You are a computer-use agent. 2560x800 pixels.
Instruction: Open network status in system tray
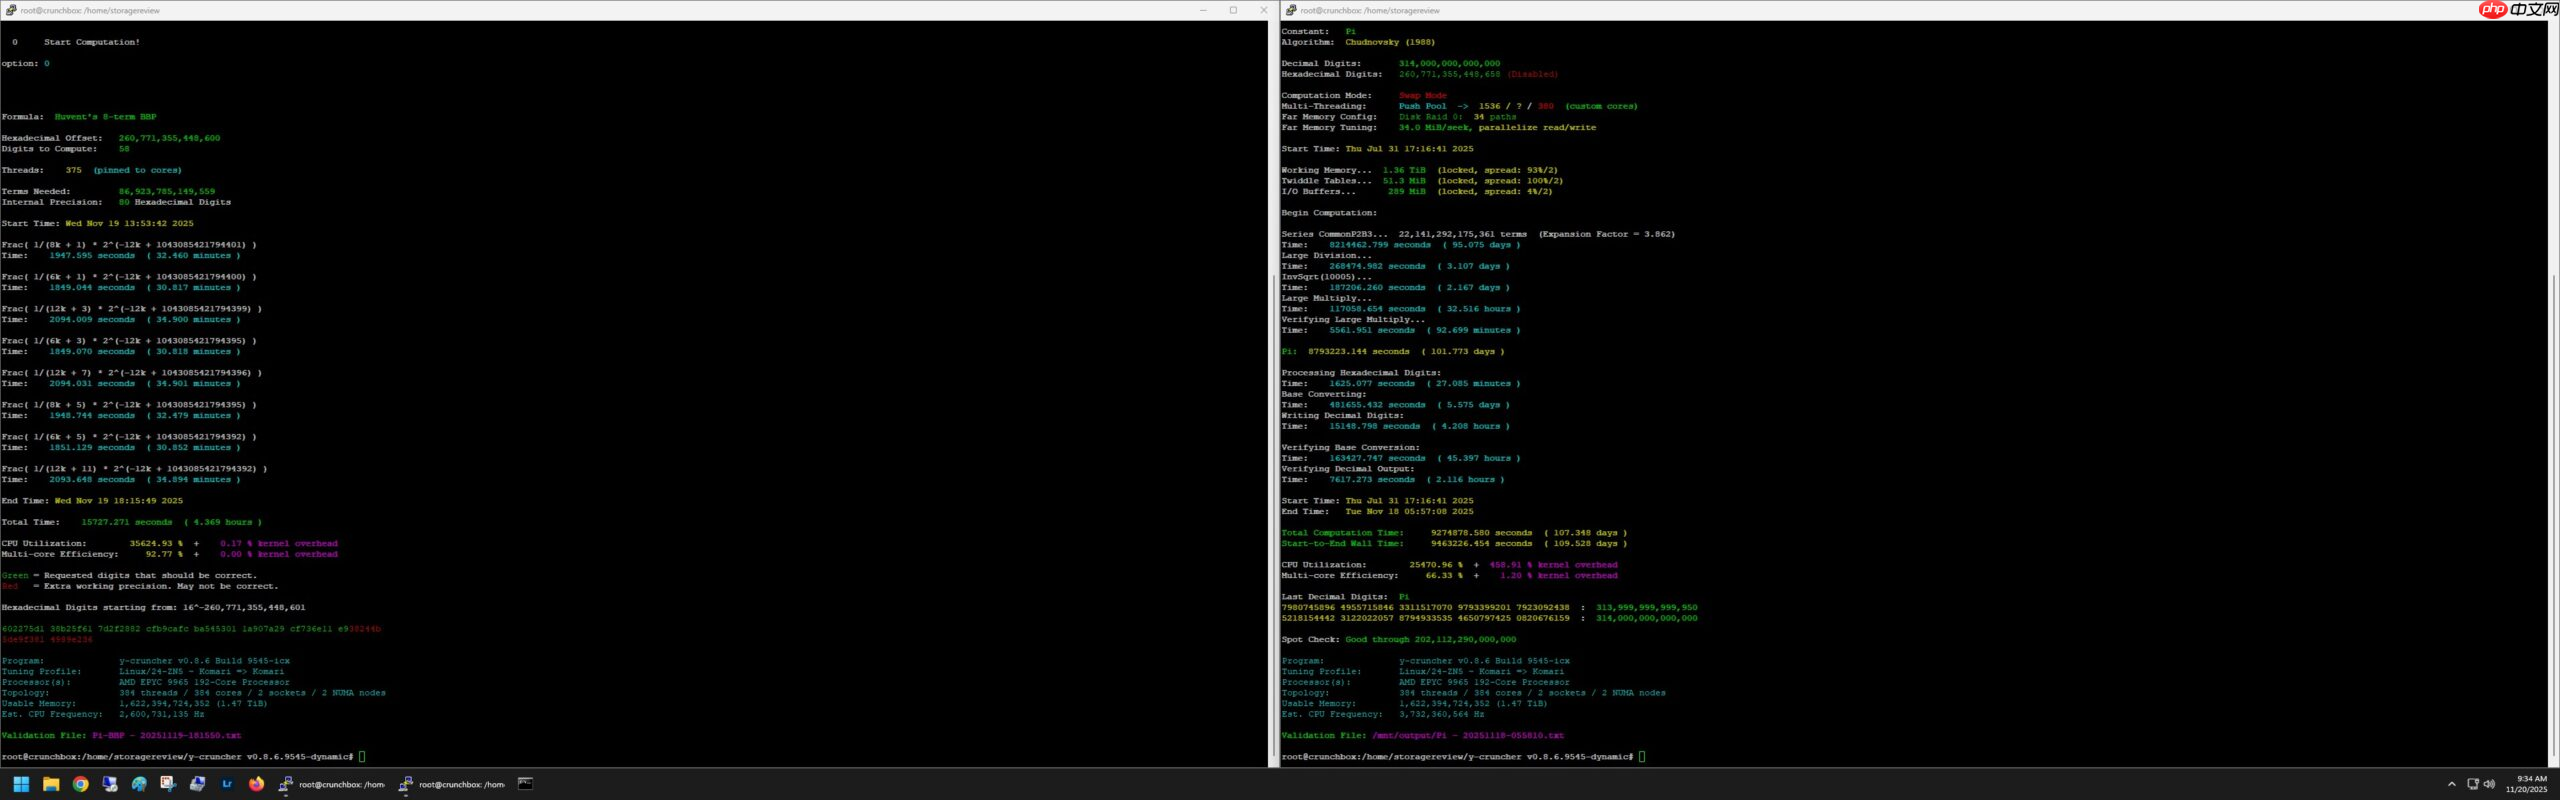pos(2473,784)
